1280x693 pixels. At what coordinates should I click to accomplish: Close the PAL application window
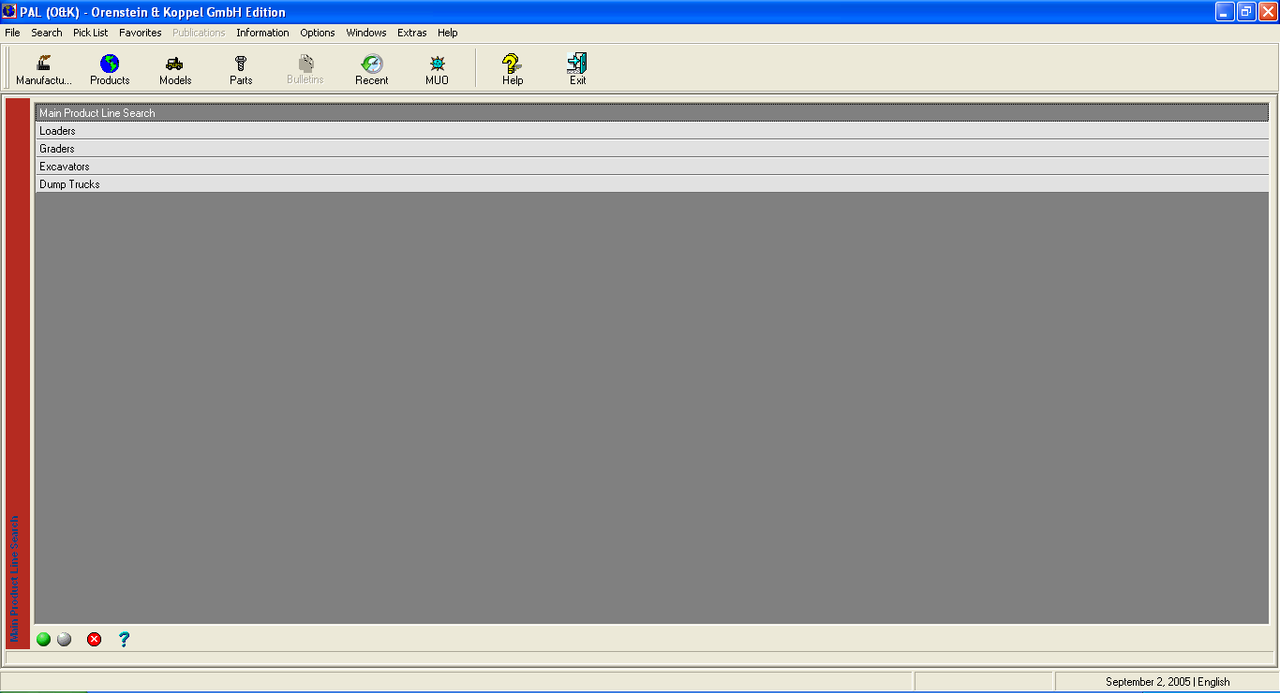(x=1267, y=12)
